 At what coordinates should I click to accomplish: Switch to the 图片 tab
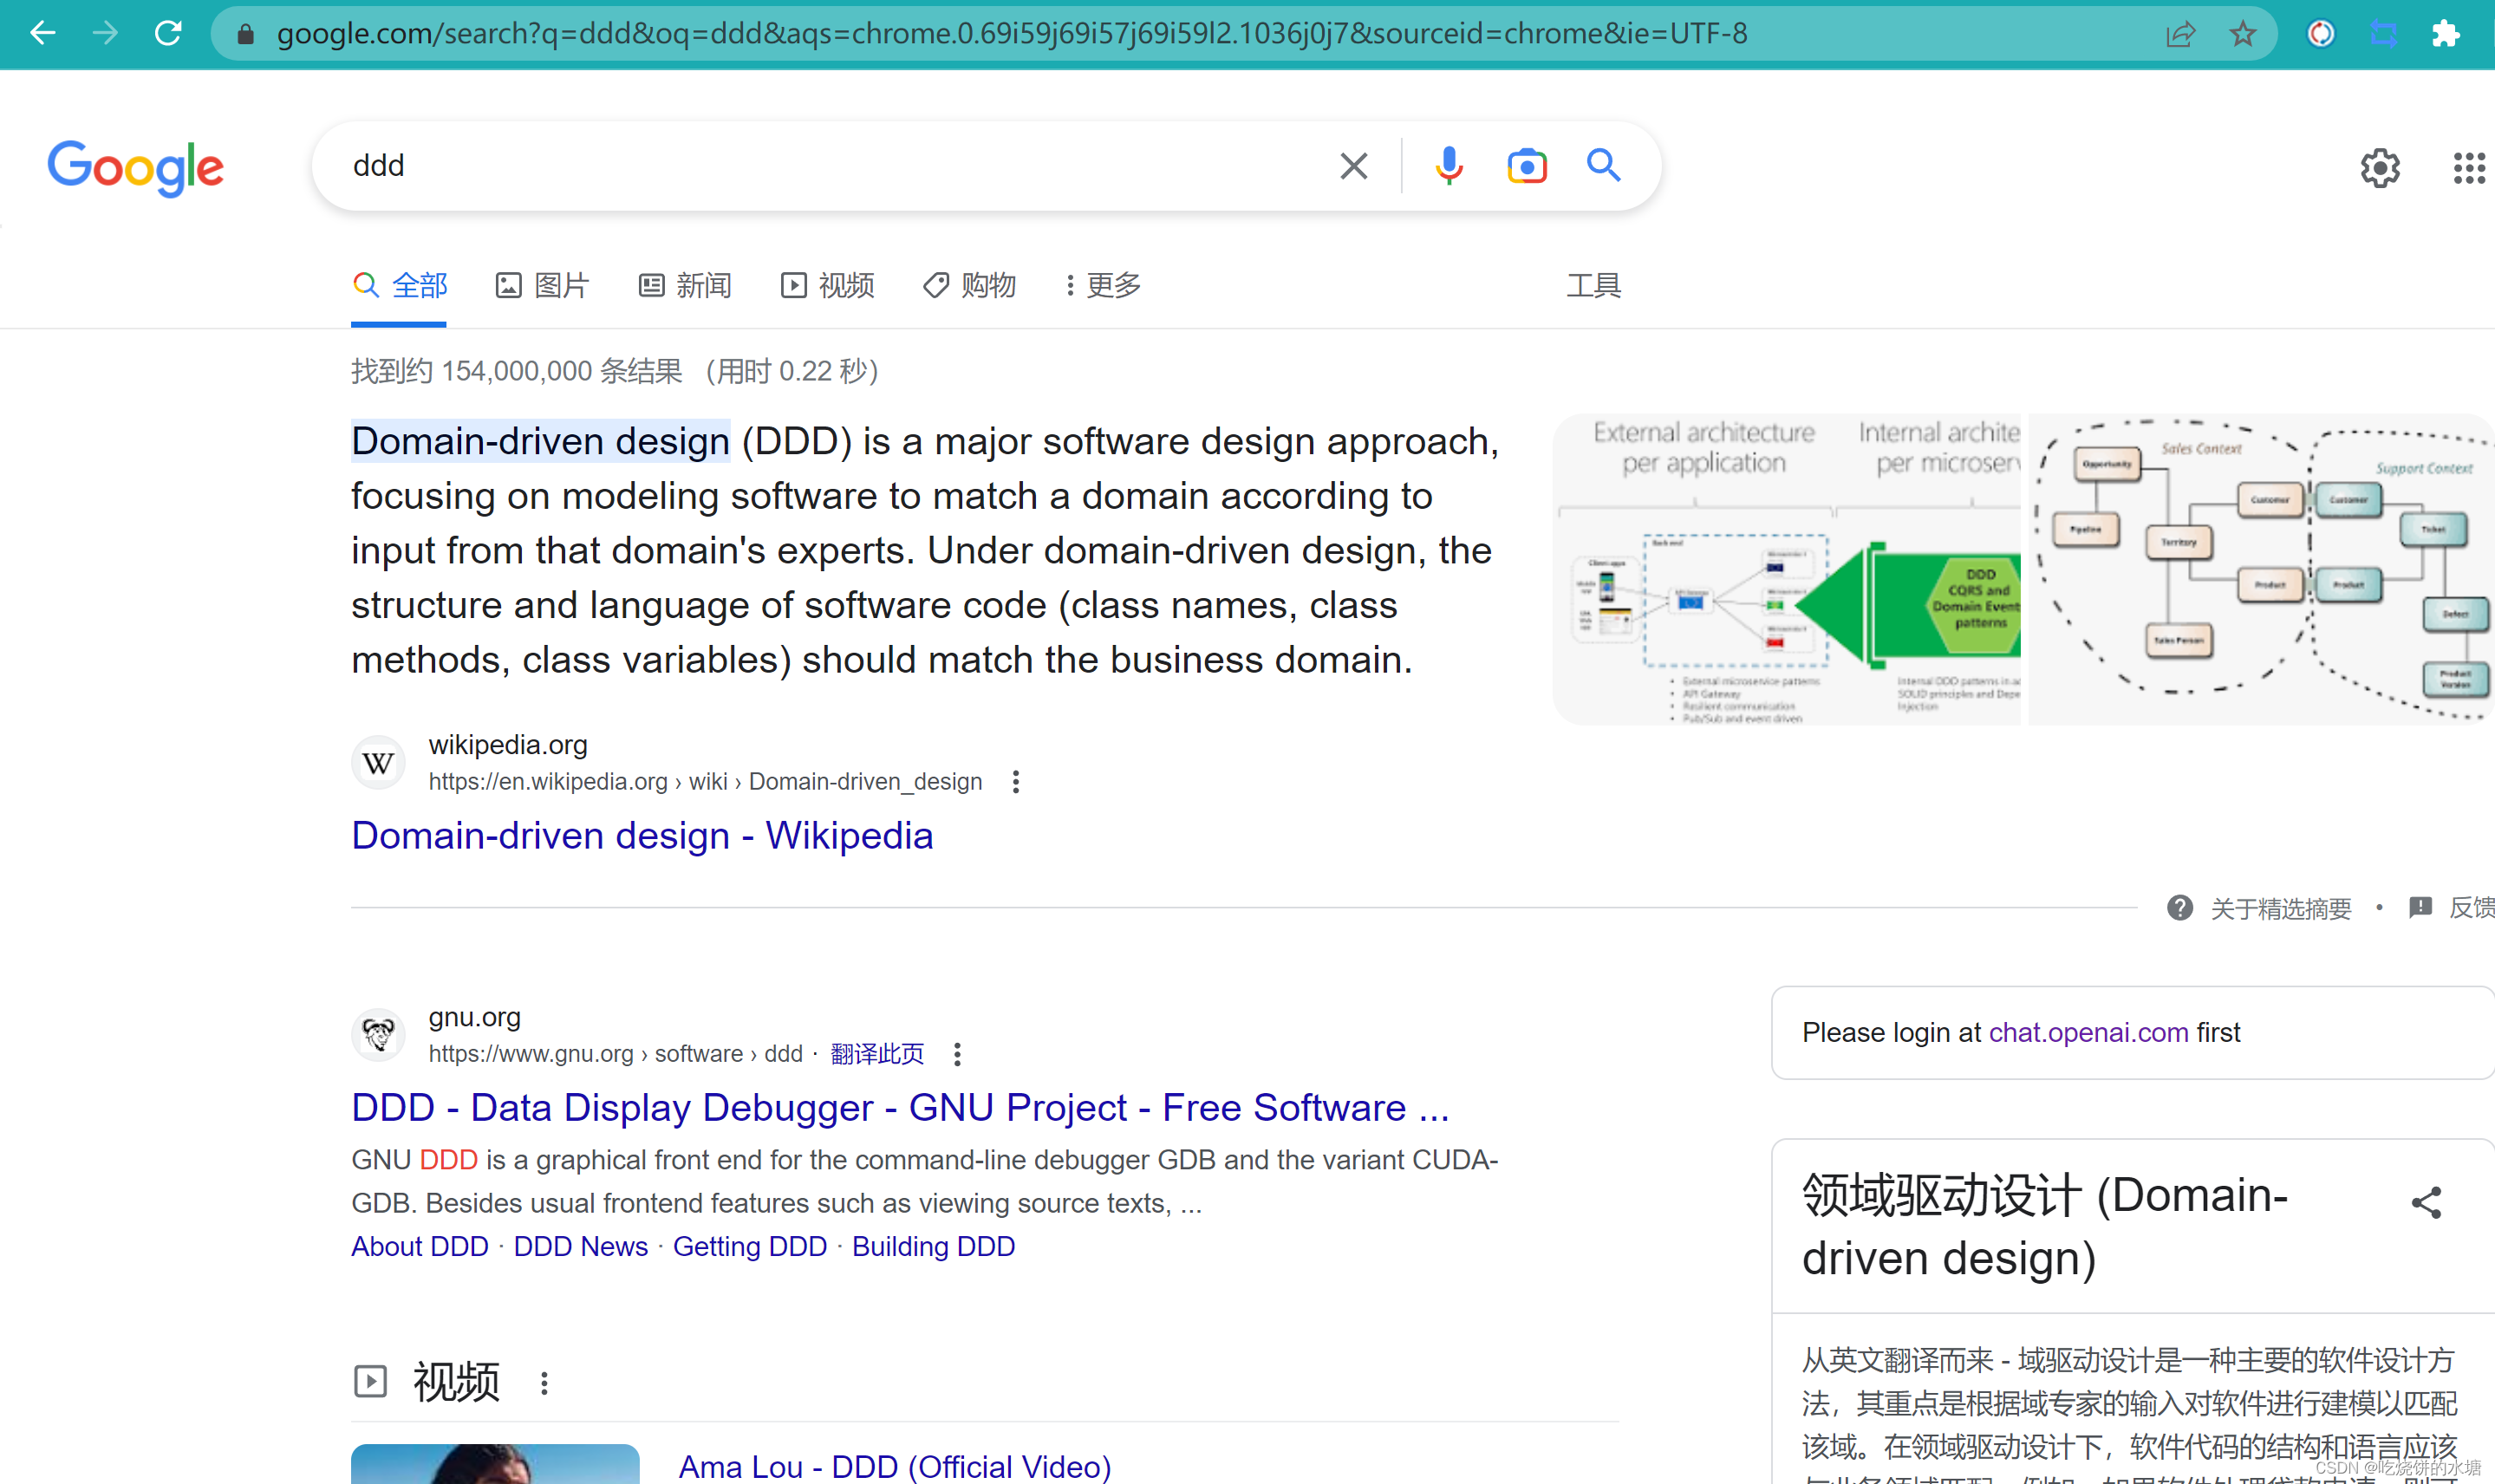pyautogui.click(x=543, y=286)
